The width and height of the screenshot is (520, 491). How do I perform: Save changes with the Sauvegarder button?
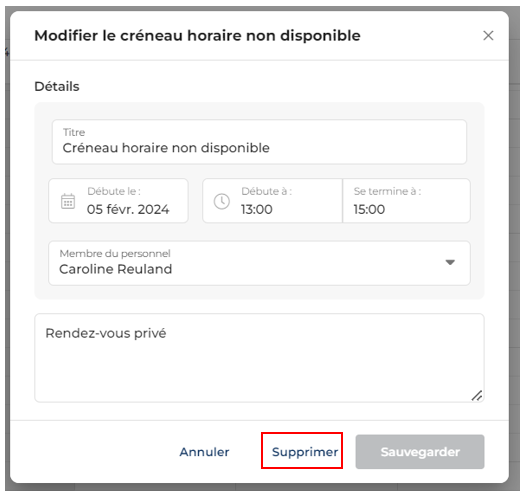click(x=420, y=452)
